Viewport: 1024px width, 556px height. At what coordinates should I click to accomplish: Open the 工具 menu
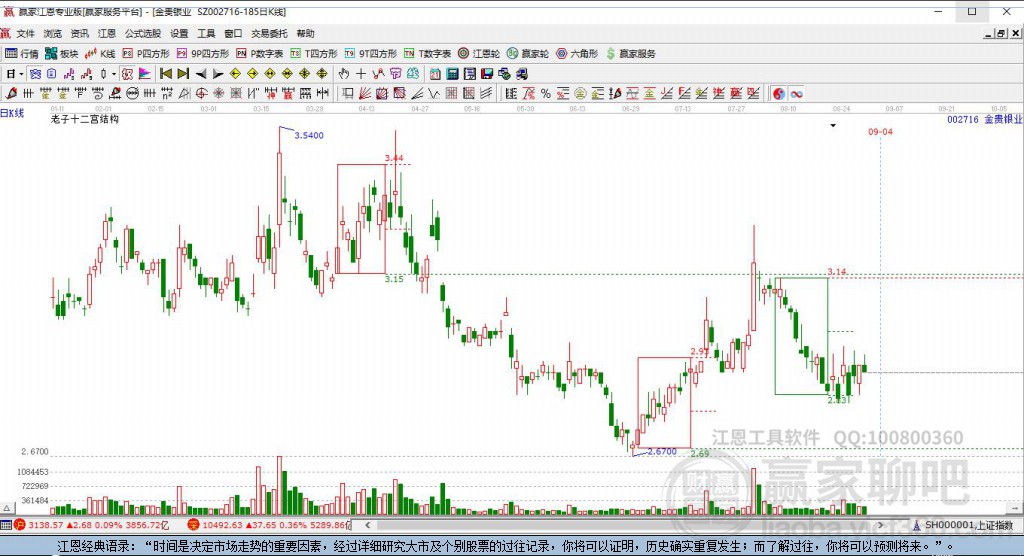tap(206, 33)
